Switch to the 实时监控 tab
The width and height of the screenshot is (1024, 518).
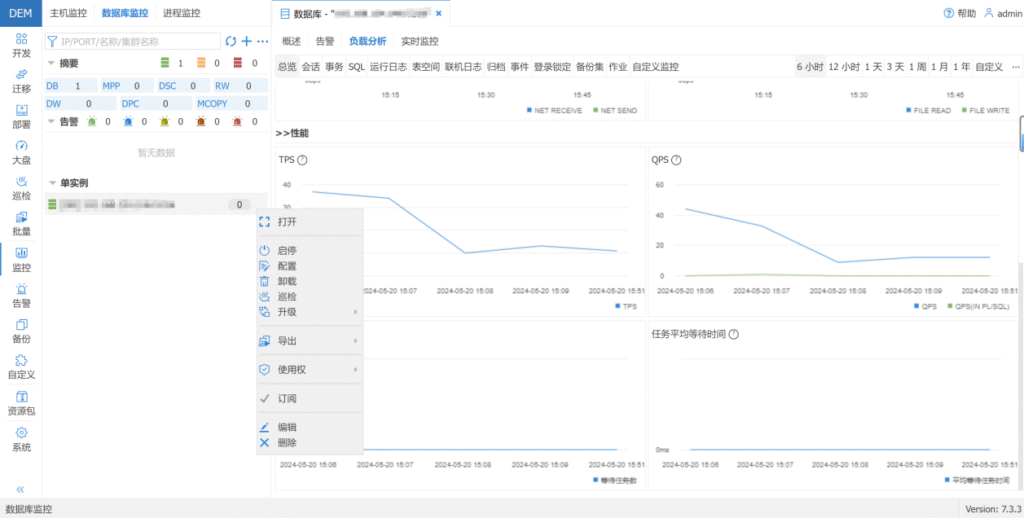coord(419,41)
